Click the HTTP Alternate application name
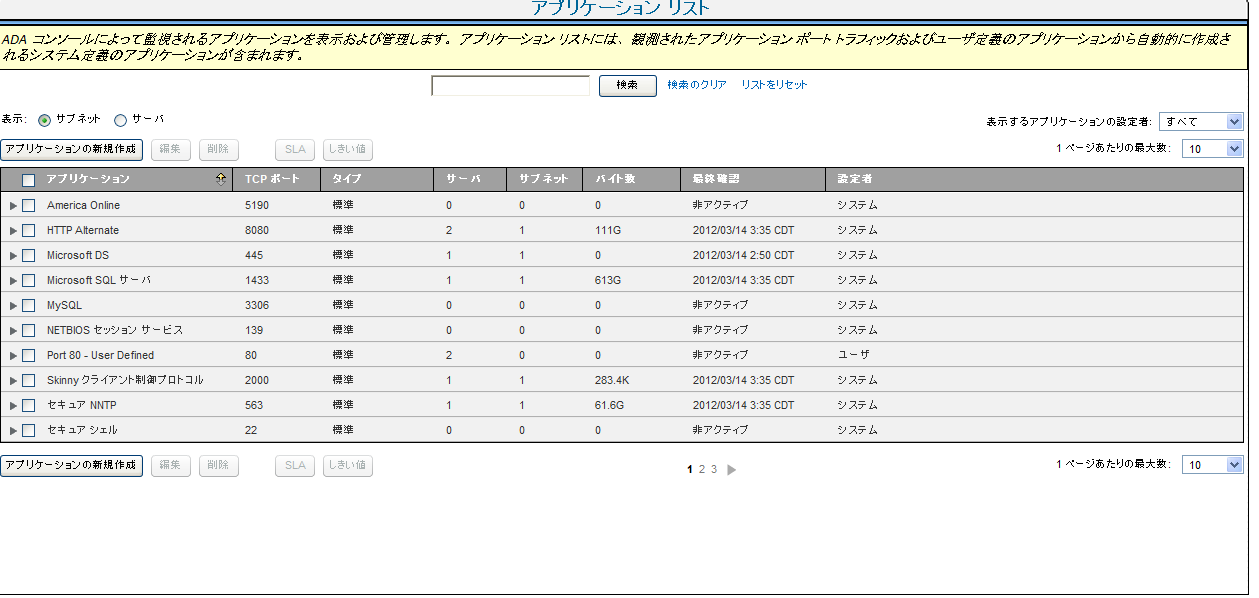 point(83,230)
